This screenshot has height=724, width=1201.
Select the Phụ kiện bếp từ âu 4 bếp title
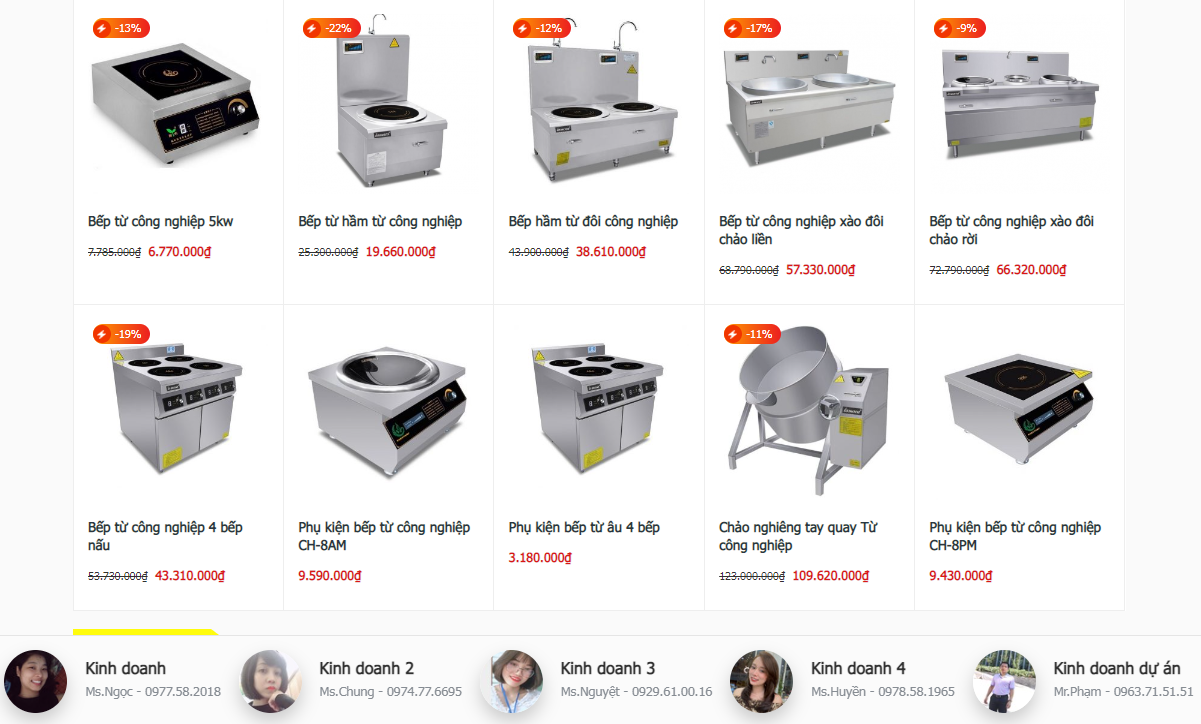click(x=584, y=527)
